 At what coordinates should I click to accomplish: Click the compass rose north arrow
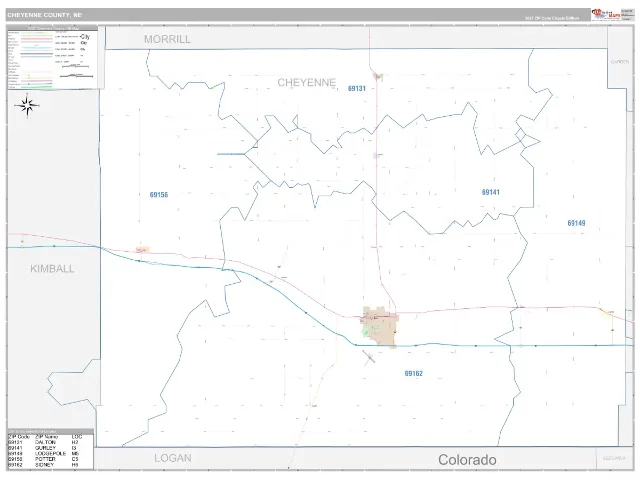27,106
